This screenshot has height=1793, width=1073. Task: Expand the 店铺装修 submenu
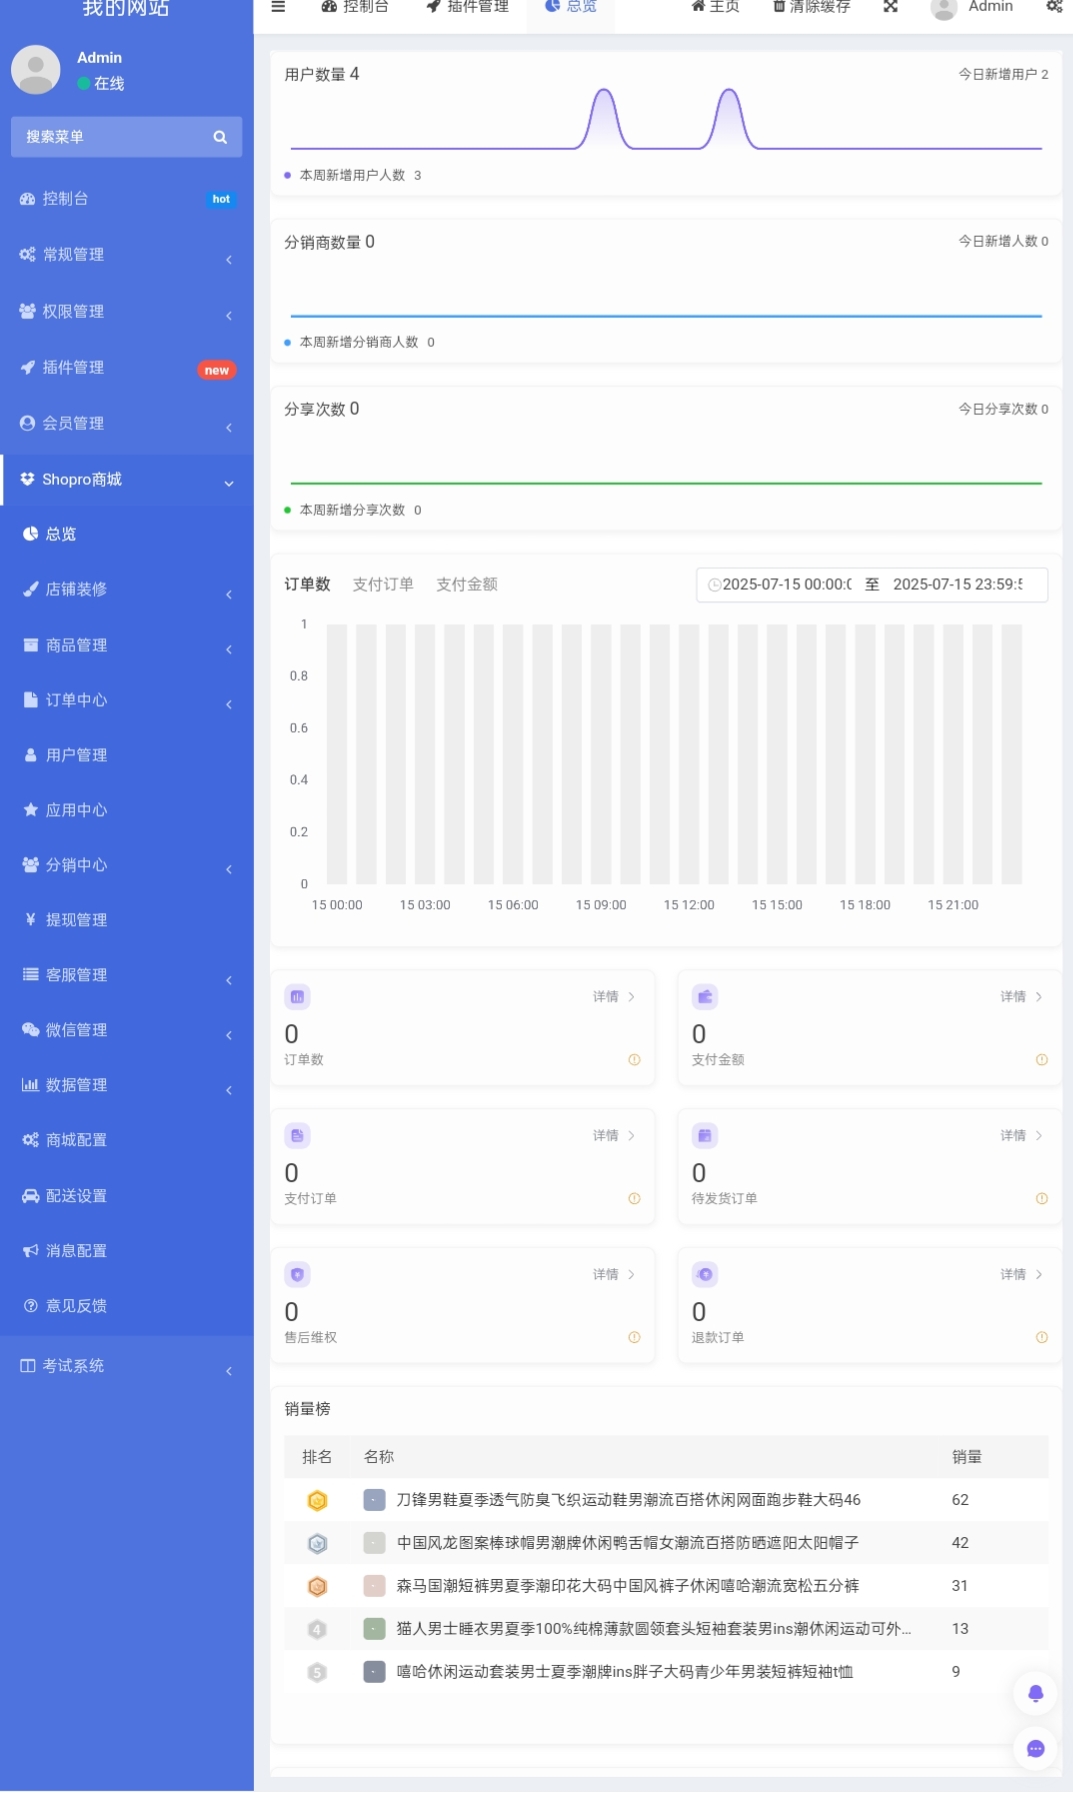point(126,590)
